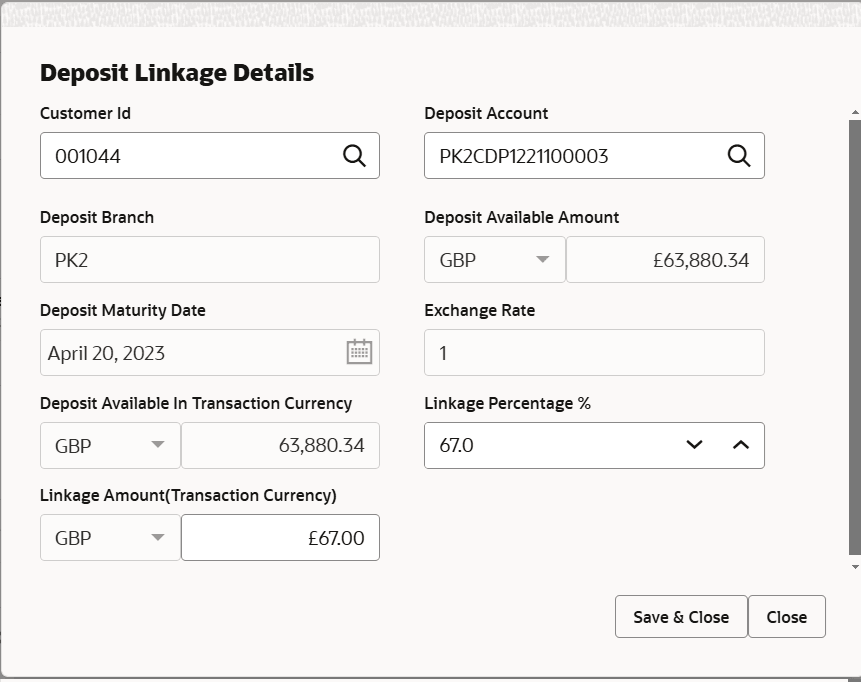Click the magnifier beside PK2CDP1221100003
The image size is (861, 682).
[x=739, y=155]
